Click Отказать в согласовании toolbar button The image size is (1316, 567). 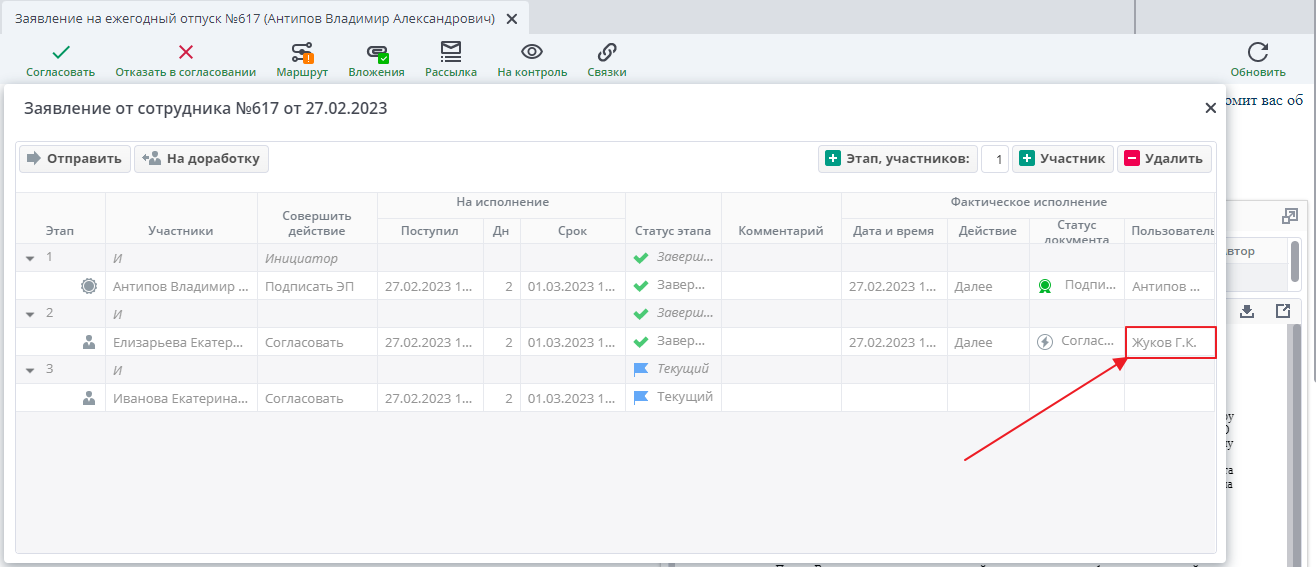click(185, 61)
